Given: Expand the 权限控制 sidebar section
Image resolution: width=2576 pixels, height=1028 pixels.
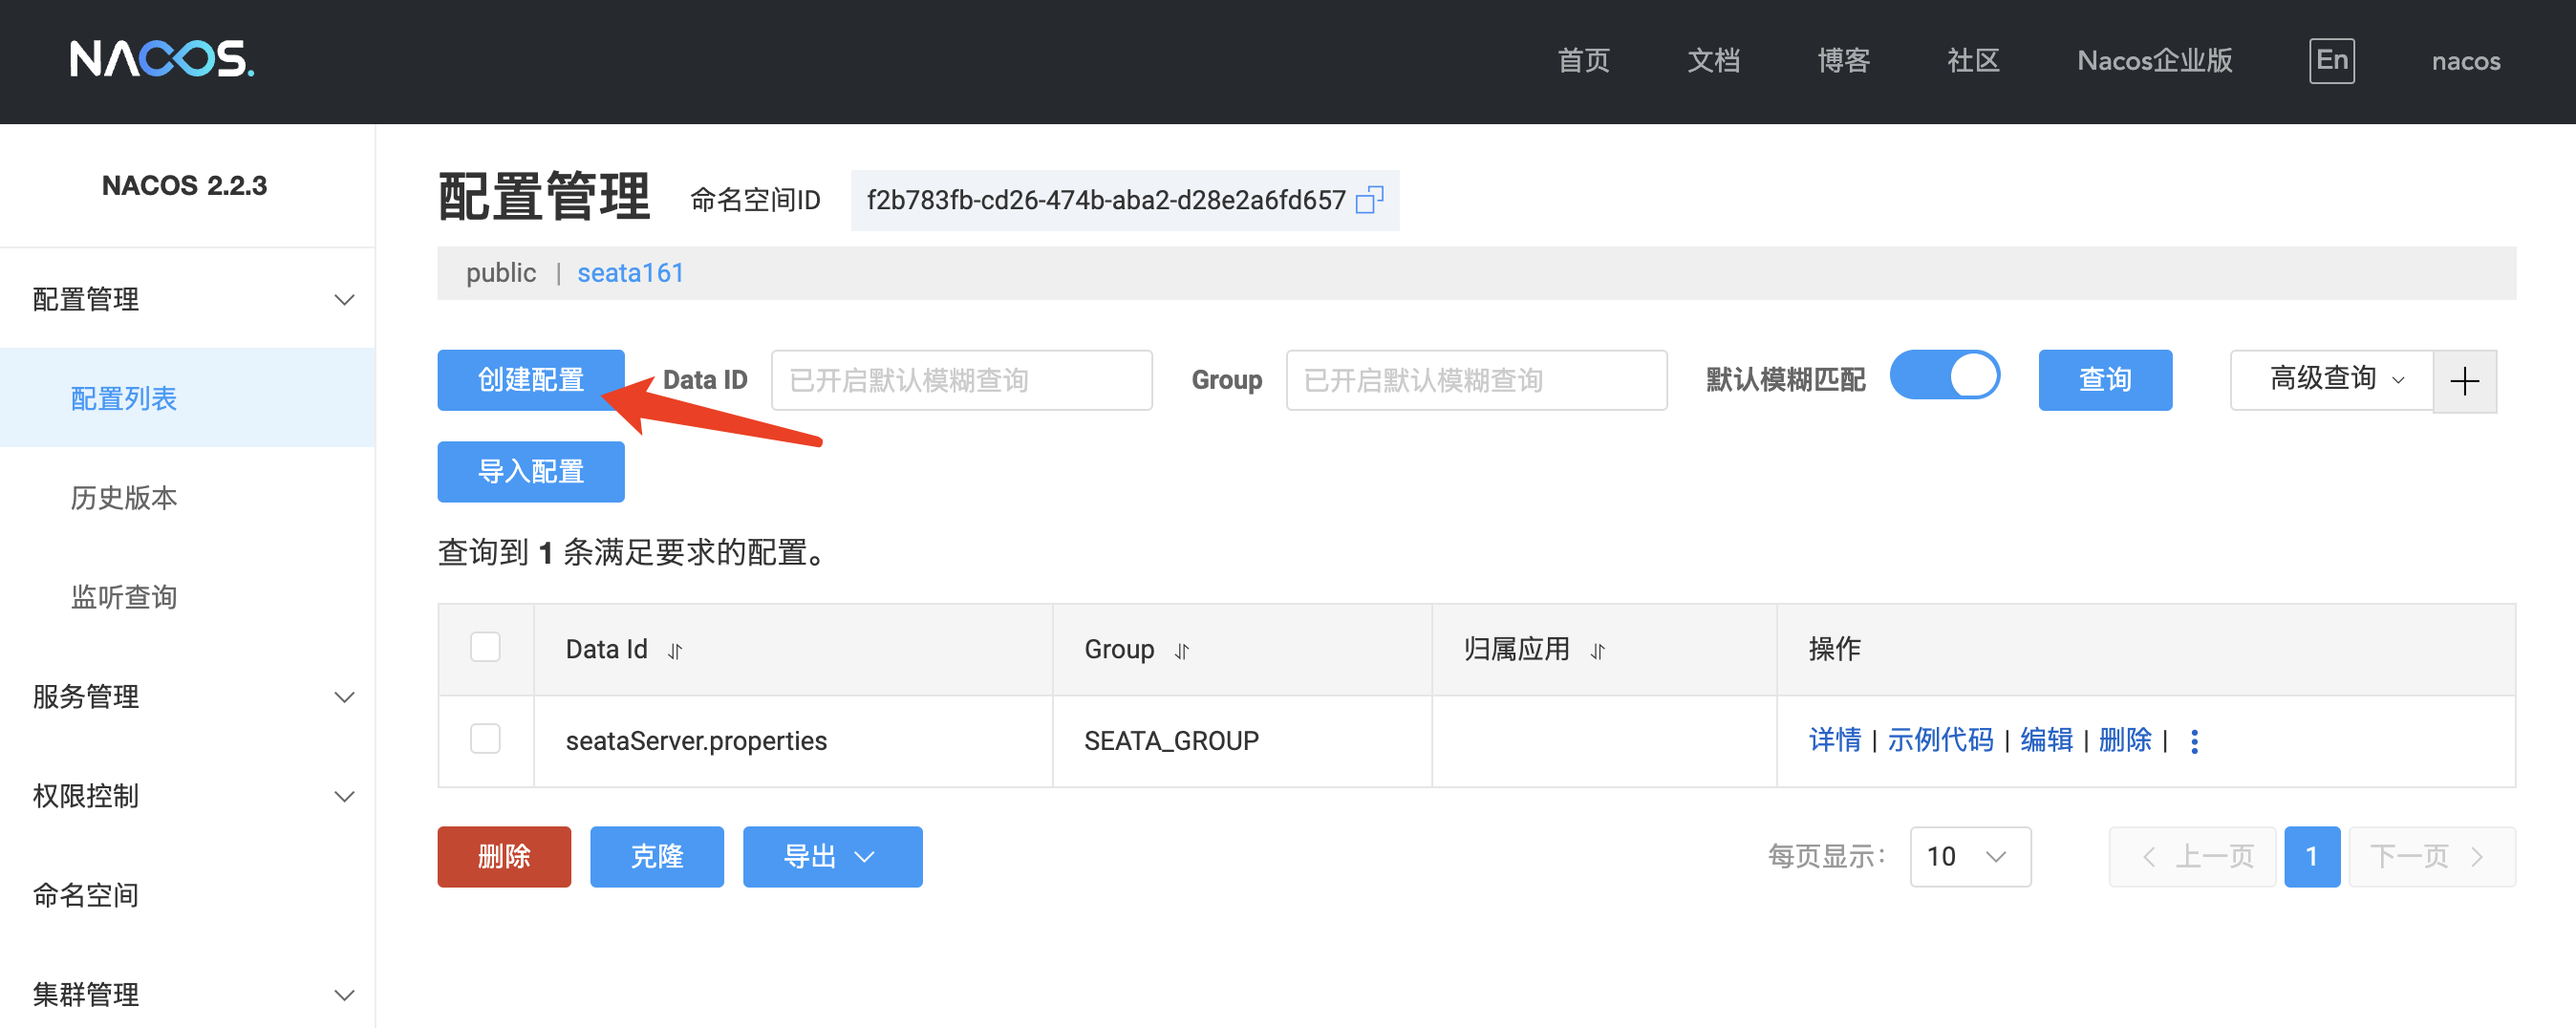Looking at the screenshot, I should (x=187, y=796).
